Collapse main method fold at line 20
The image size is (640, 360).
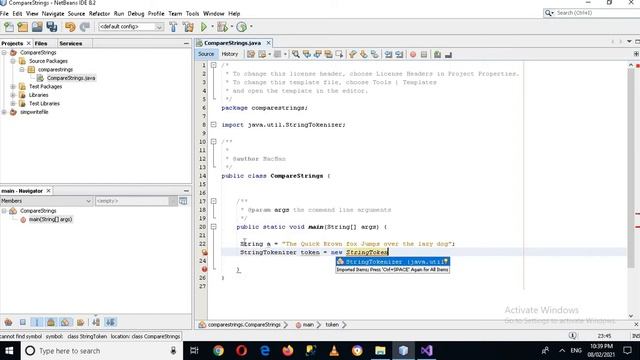point(213,227)
